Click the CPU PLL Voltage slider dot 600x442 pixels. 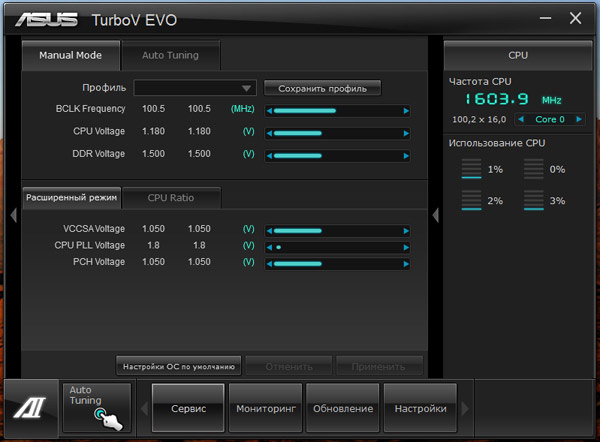pos(279,248)
